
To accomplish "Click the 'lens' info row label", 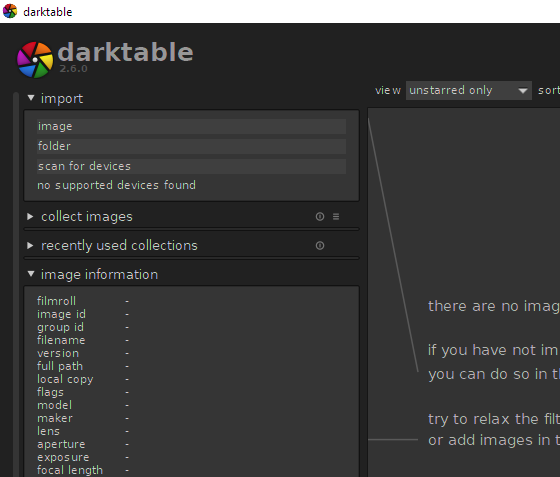I will pyautogui.click(x=48, y=431).
